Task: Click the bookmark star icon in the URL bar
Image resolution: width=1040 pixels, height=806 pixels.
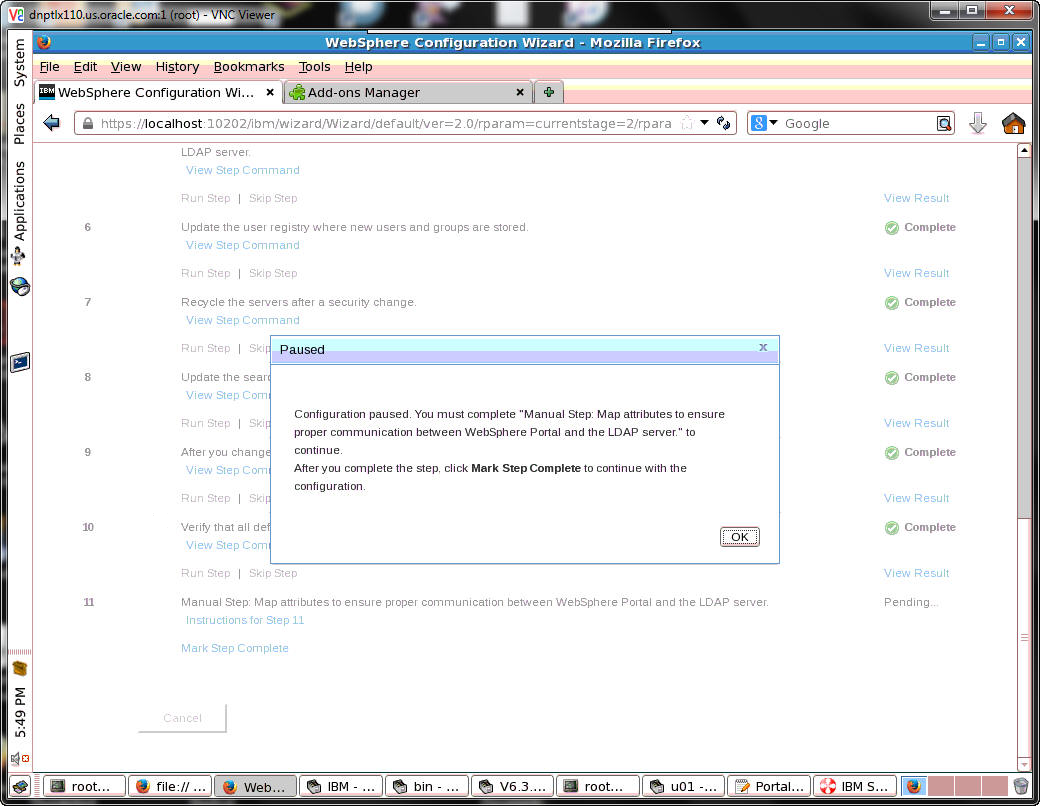Action: 687,123
